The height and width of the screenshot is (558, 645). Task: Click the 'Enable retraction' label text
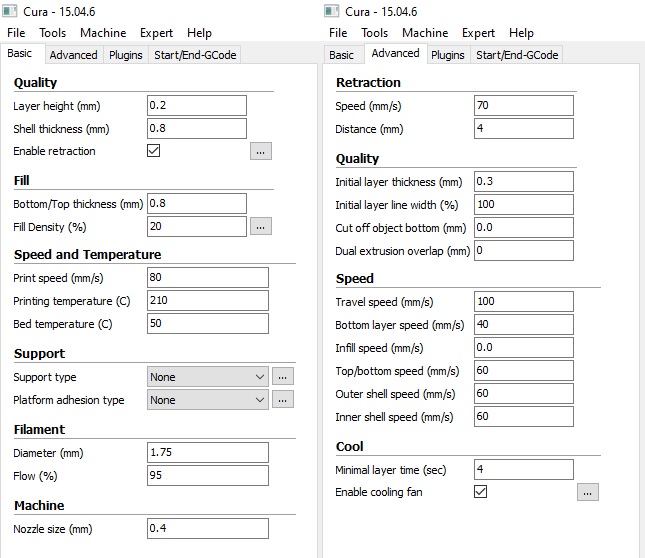click(54, 151)
